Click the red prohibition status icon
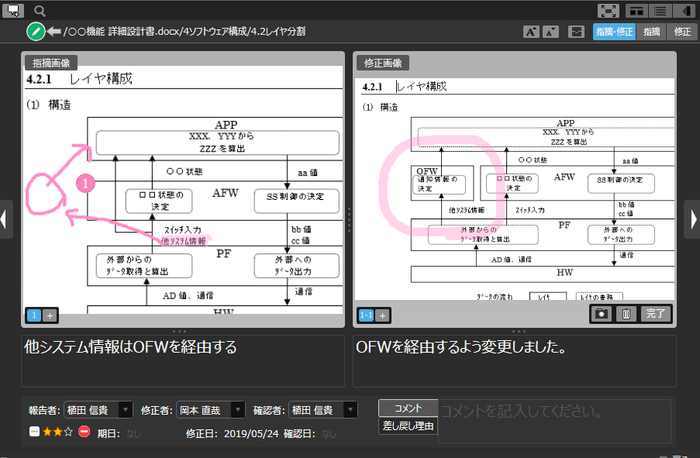 coord(83,432)
